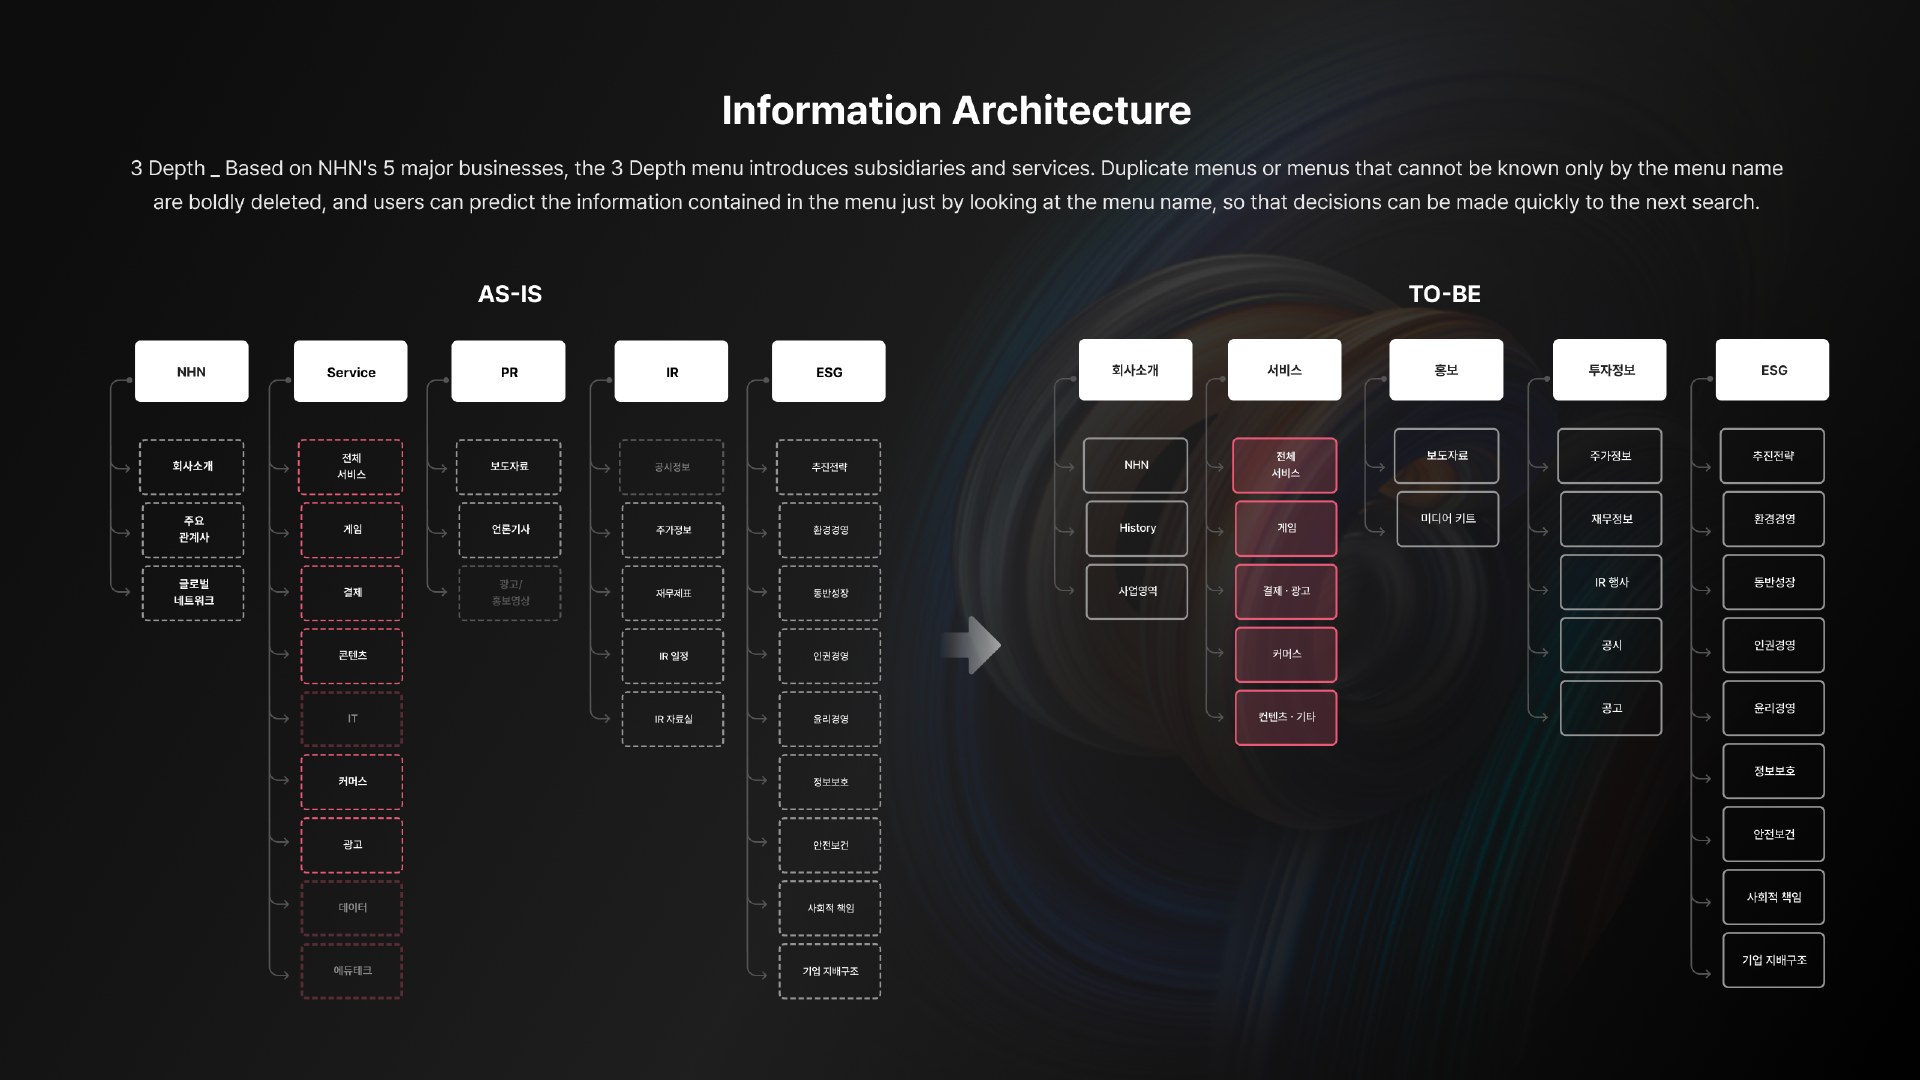
Task: Click the 재무제표 dashed box
Action: click(x=673, y=593)
